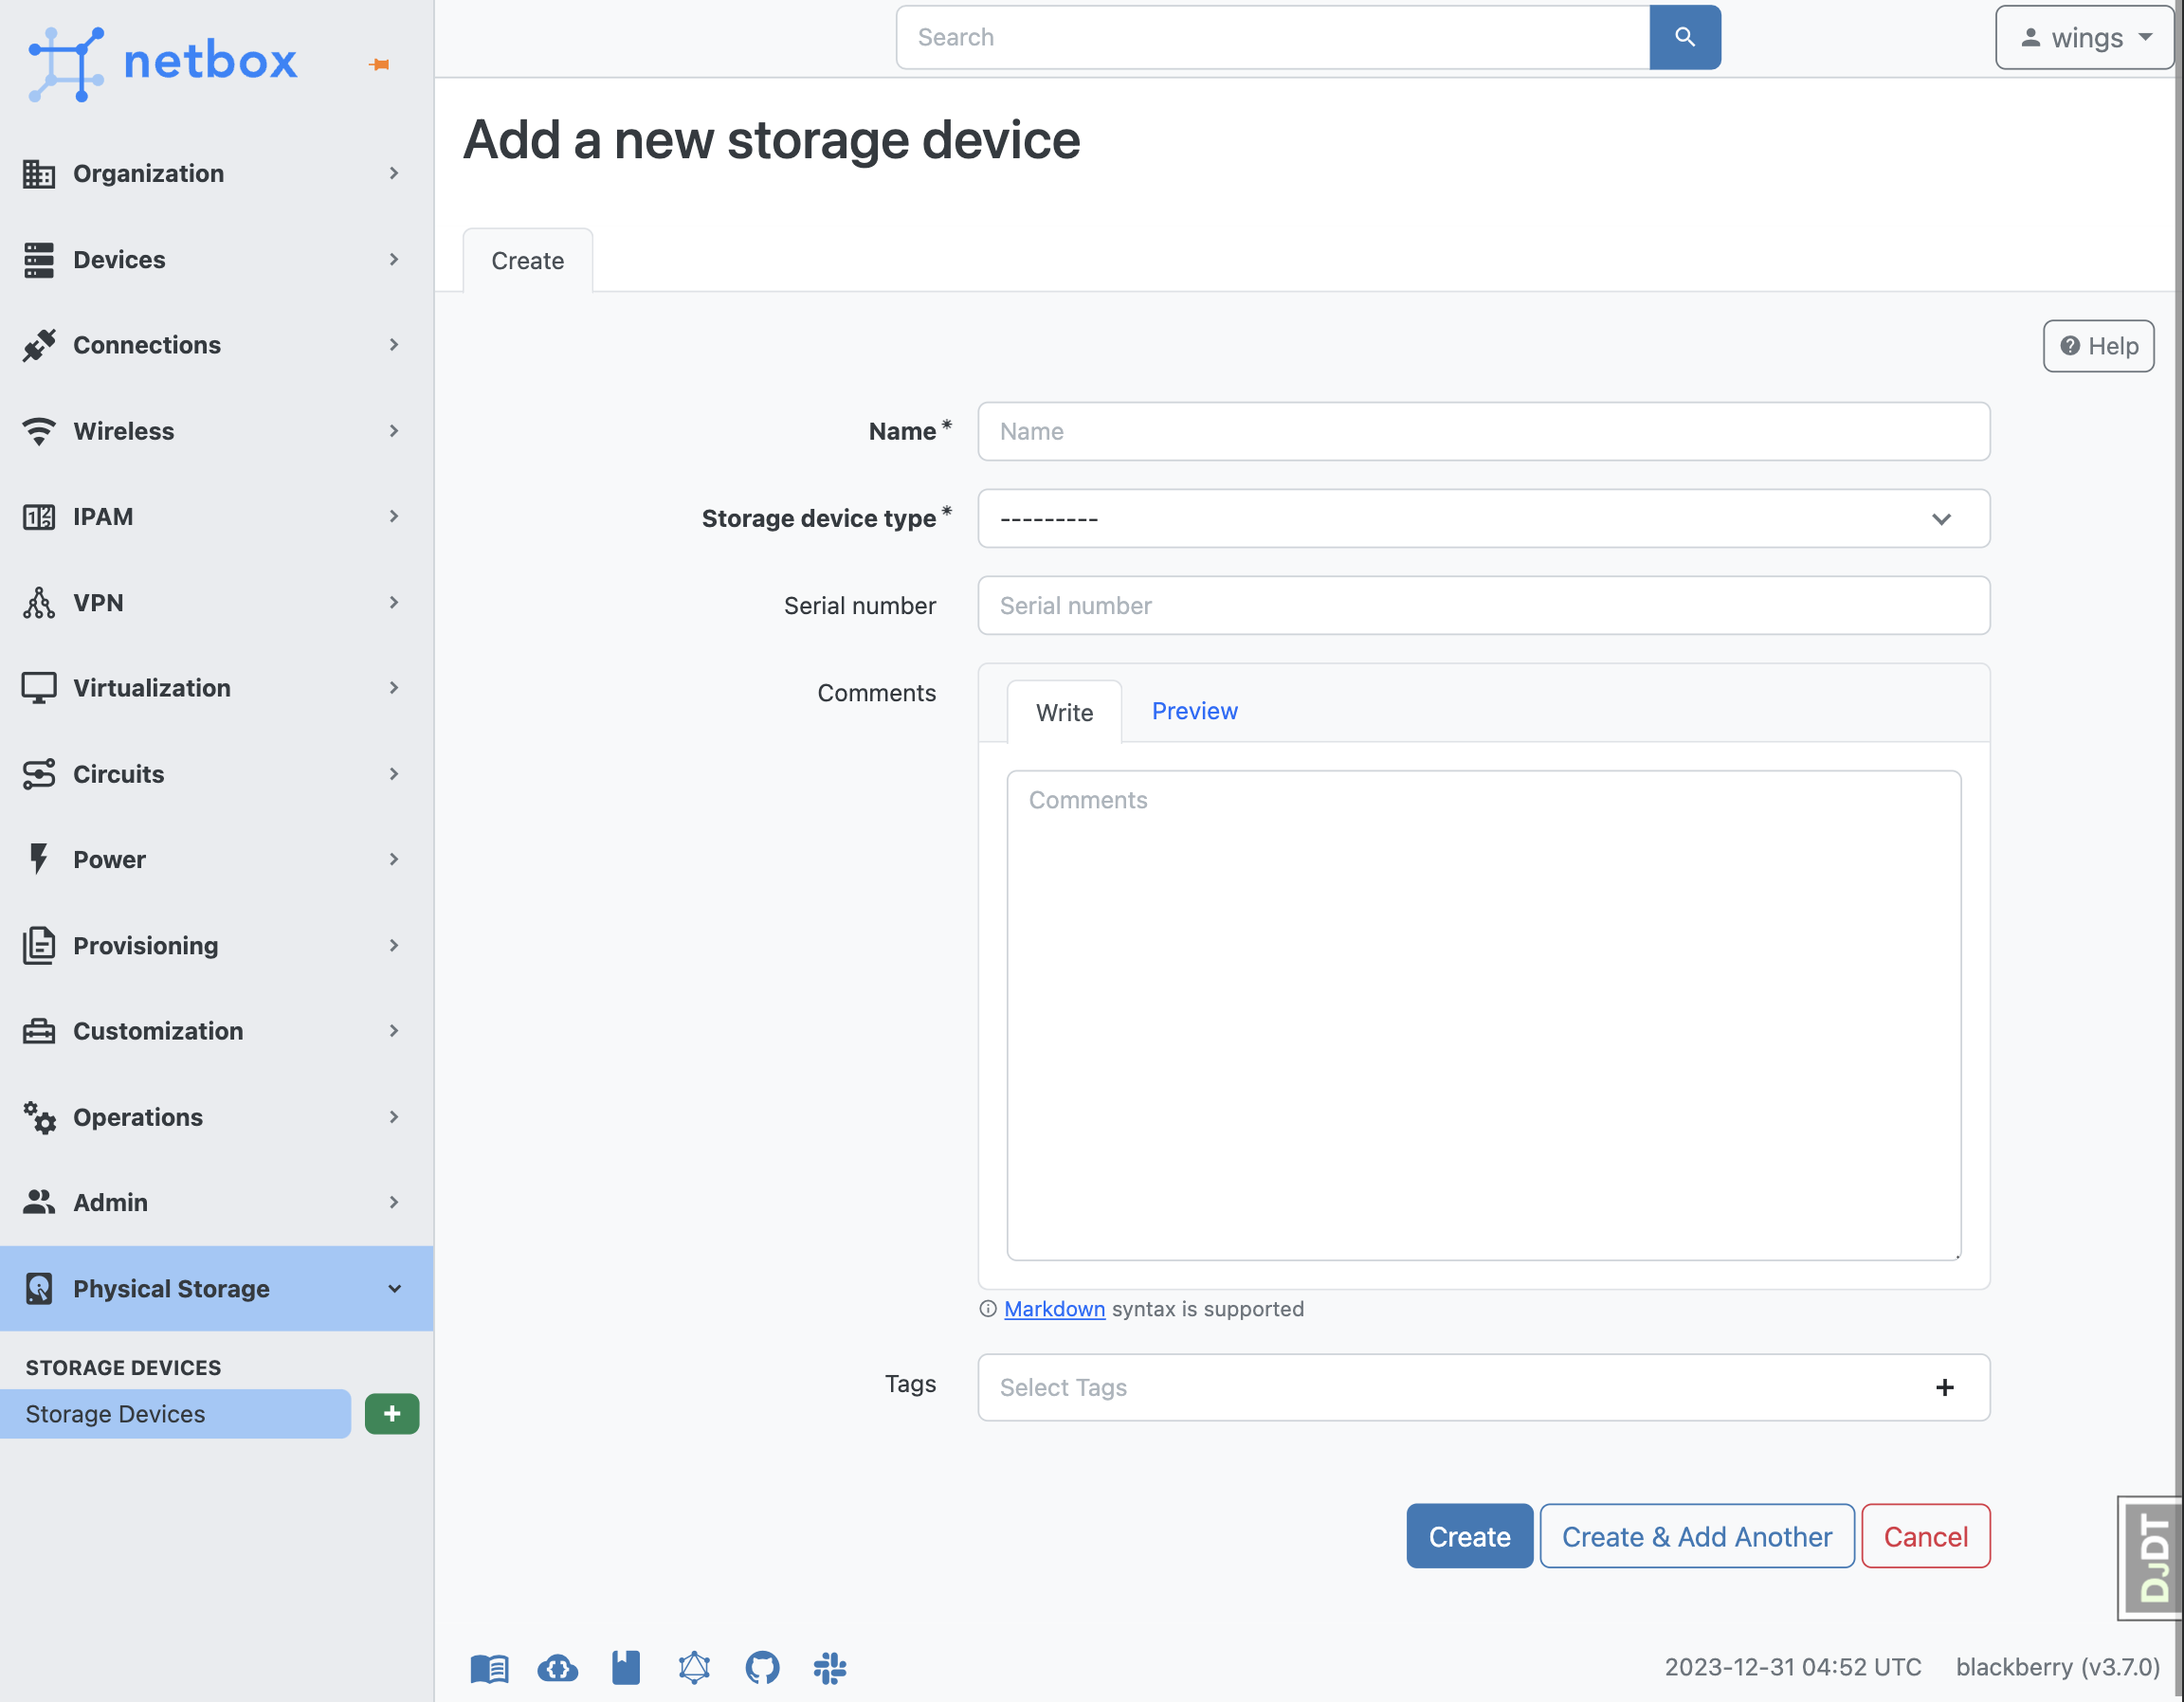Click the VPN sidebar icon
This screenshot has height=1702, width=2184.
(x=39, y=601)
